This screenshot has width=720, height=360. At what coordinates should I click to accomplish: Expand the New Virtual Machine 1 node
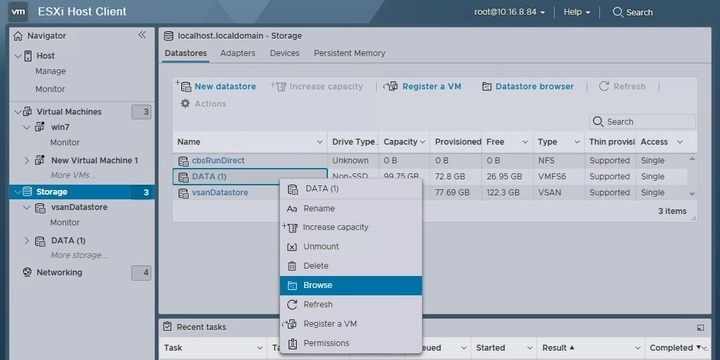tap(27, 160)
